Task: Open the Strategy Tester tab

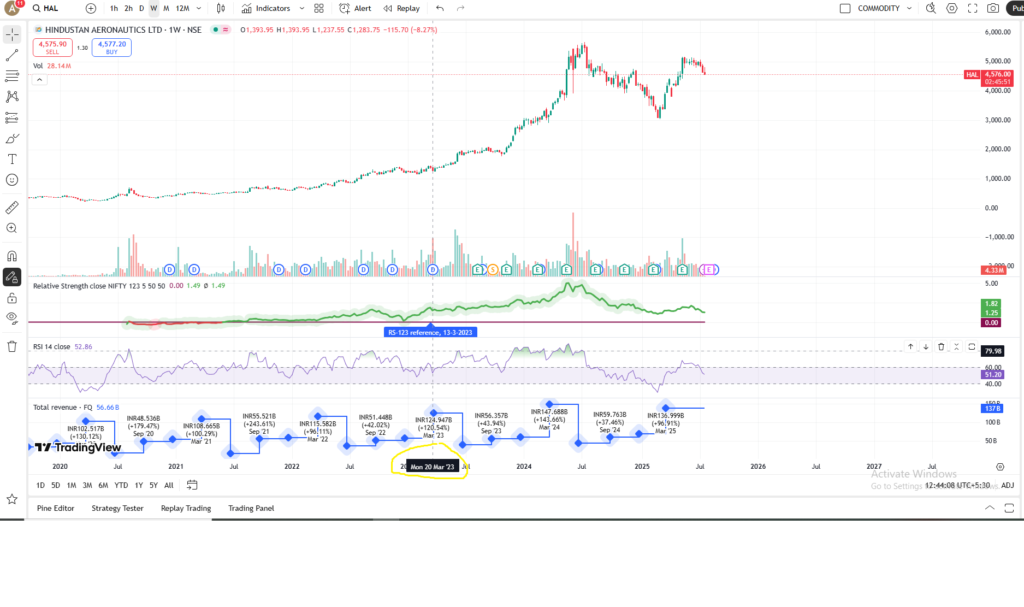Action: click(x=118, y=508)
